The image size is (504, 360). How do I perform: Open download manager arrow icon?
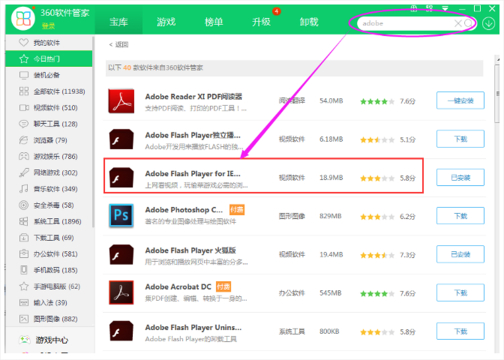click(x=489, y=24)
